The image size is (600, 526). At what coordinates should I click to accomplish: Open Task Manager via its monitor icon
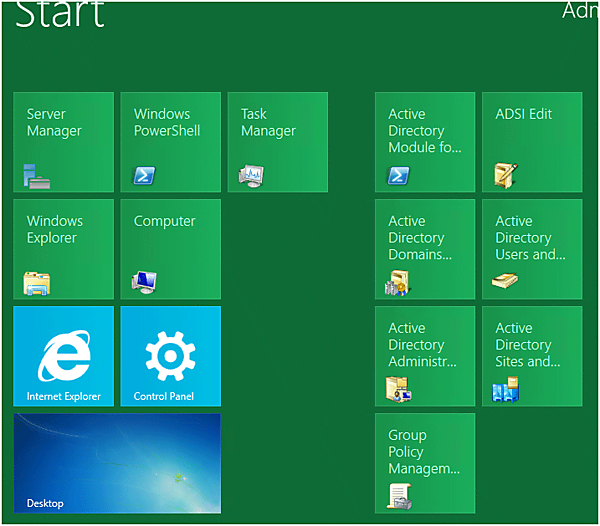(x=251, y=176)
